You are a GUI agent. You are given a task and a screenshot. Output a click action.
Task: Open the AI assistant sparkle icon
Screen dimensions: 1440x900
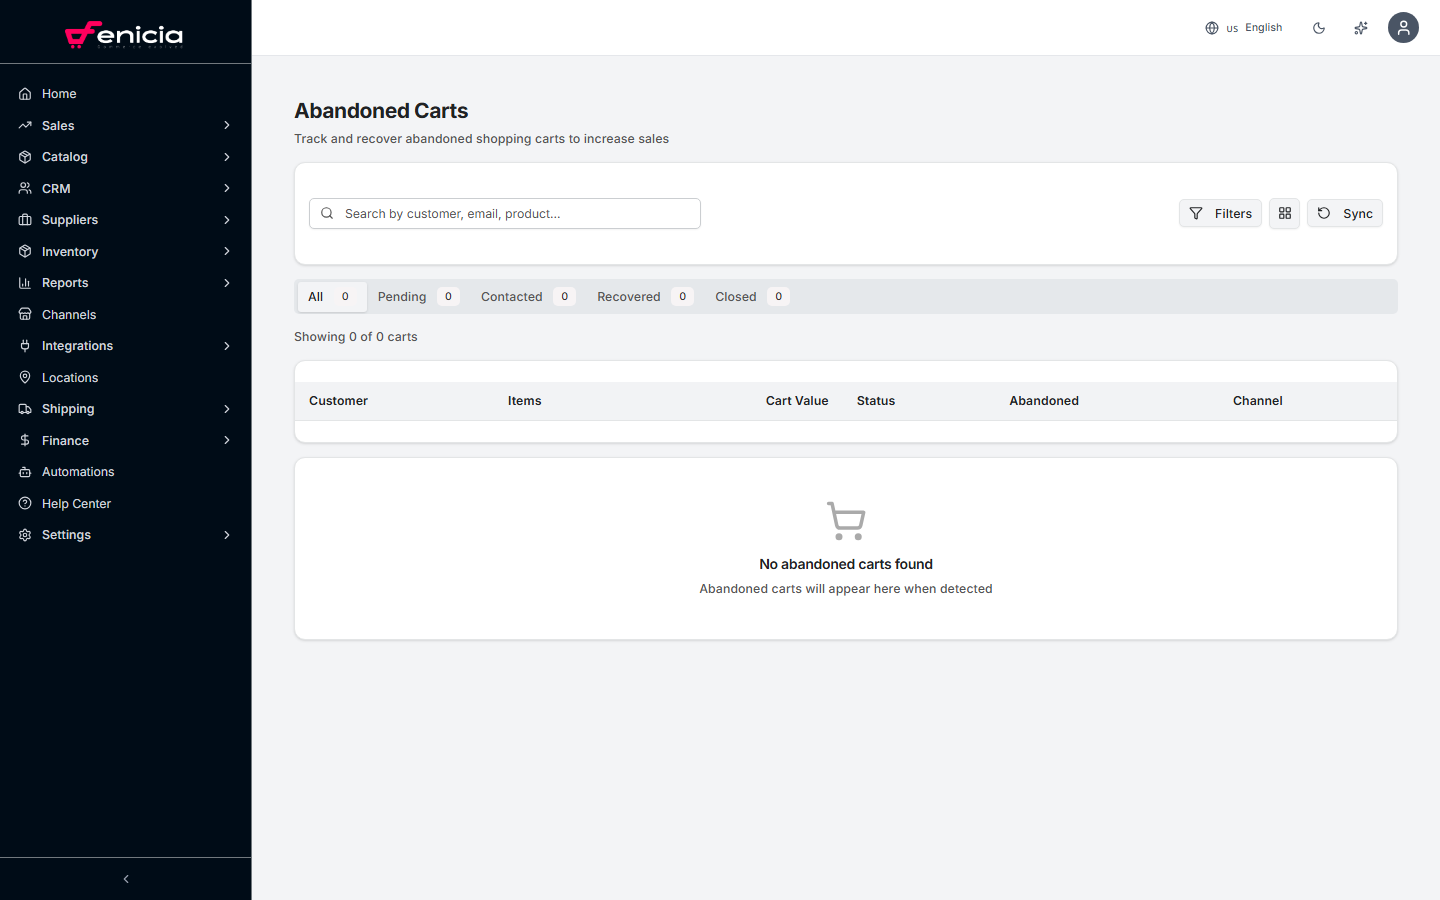[1360, 27]
